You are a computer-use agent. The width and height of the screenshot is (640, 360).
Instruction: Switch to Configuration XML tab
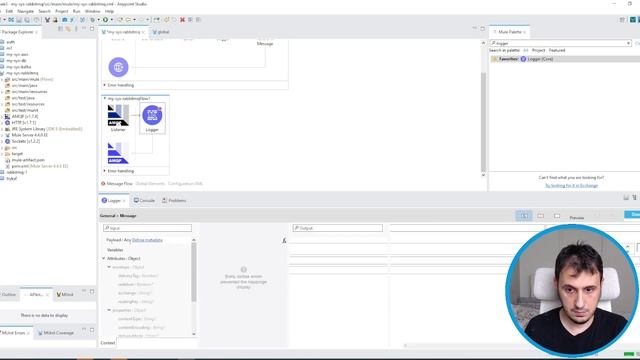[185, 184]
